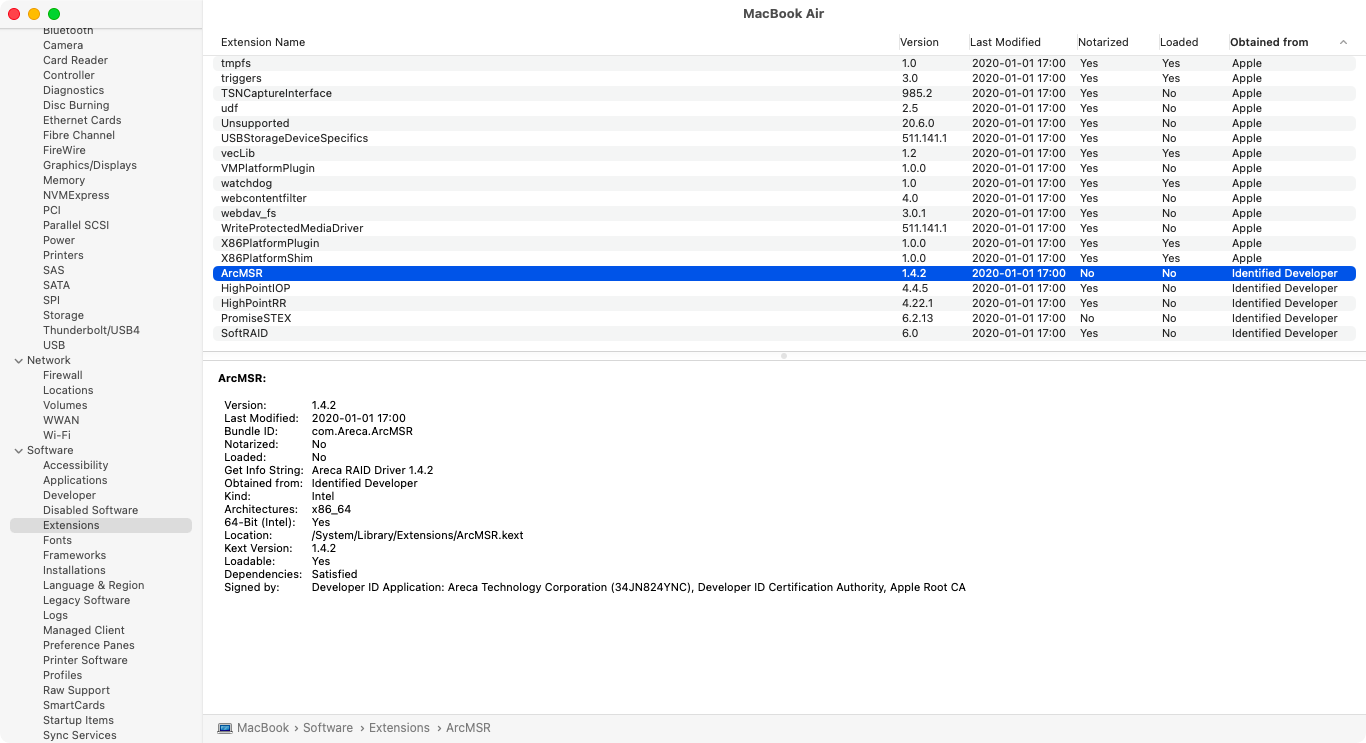This screenshot has height=743, width=1366.
Task: Select Memory in the sidebar
Action: pyautogui.click(x=64, y=180)
